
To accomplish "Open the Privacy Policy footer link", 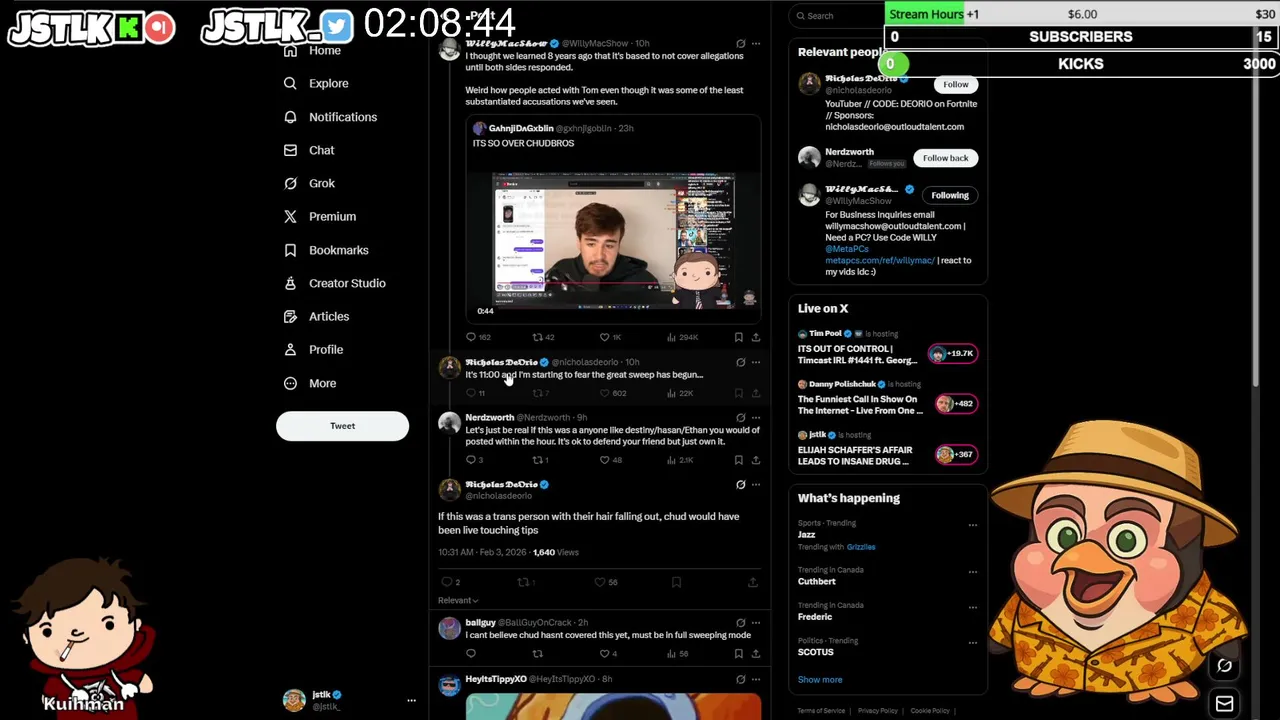I will tap(877, 711).
